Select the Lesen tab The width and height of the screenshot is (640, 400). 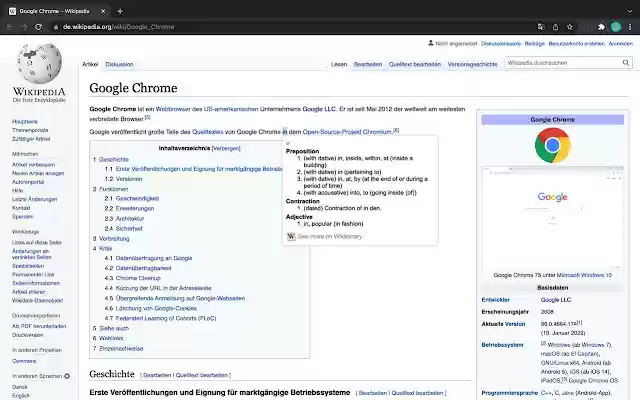pyautogui.click(x=339, y=64)
